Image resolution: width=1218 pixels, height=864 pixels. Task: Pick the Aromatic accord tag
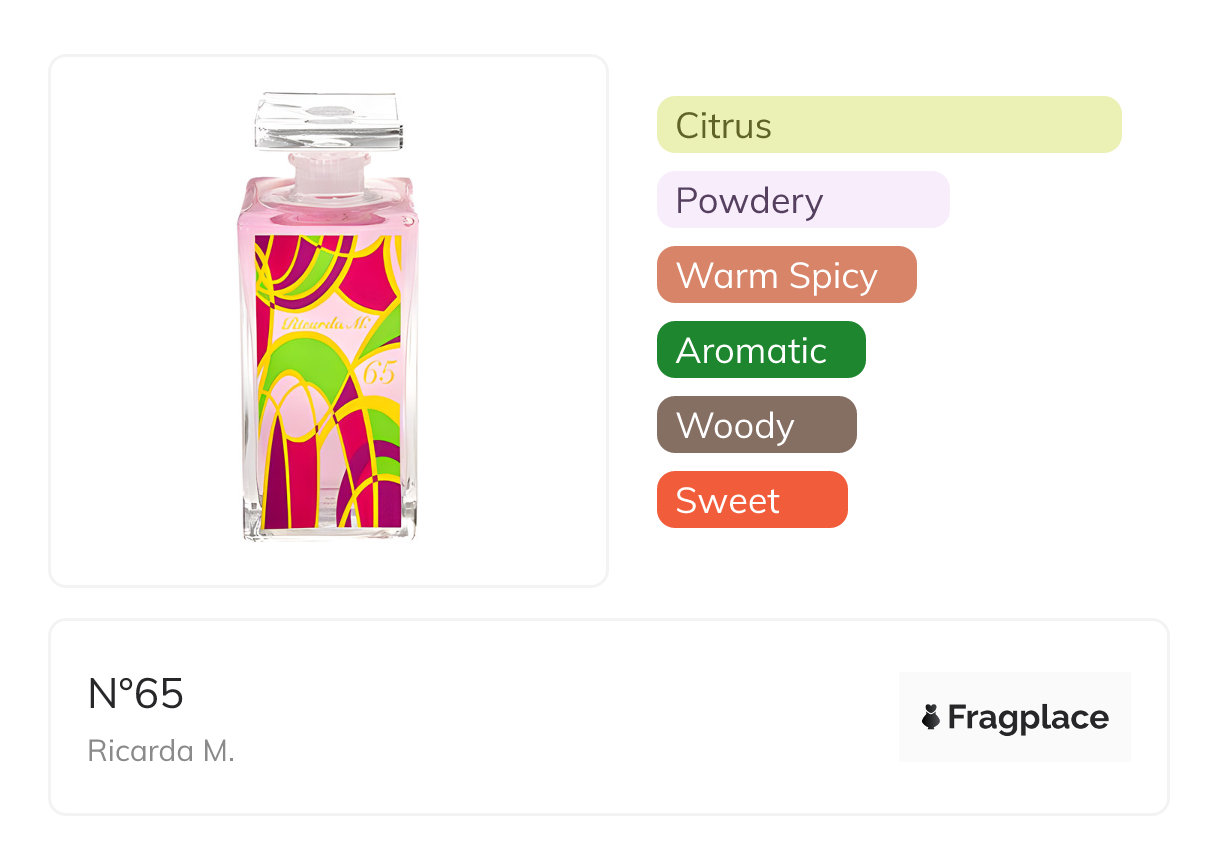(x=761, y=350)
